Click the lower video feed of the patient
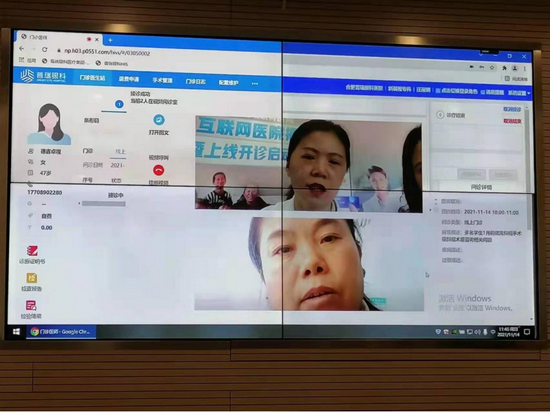Image resolution: width=550 pixels, height=412 pixels. 309,264
